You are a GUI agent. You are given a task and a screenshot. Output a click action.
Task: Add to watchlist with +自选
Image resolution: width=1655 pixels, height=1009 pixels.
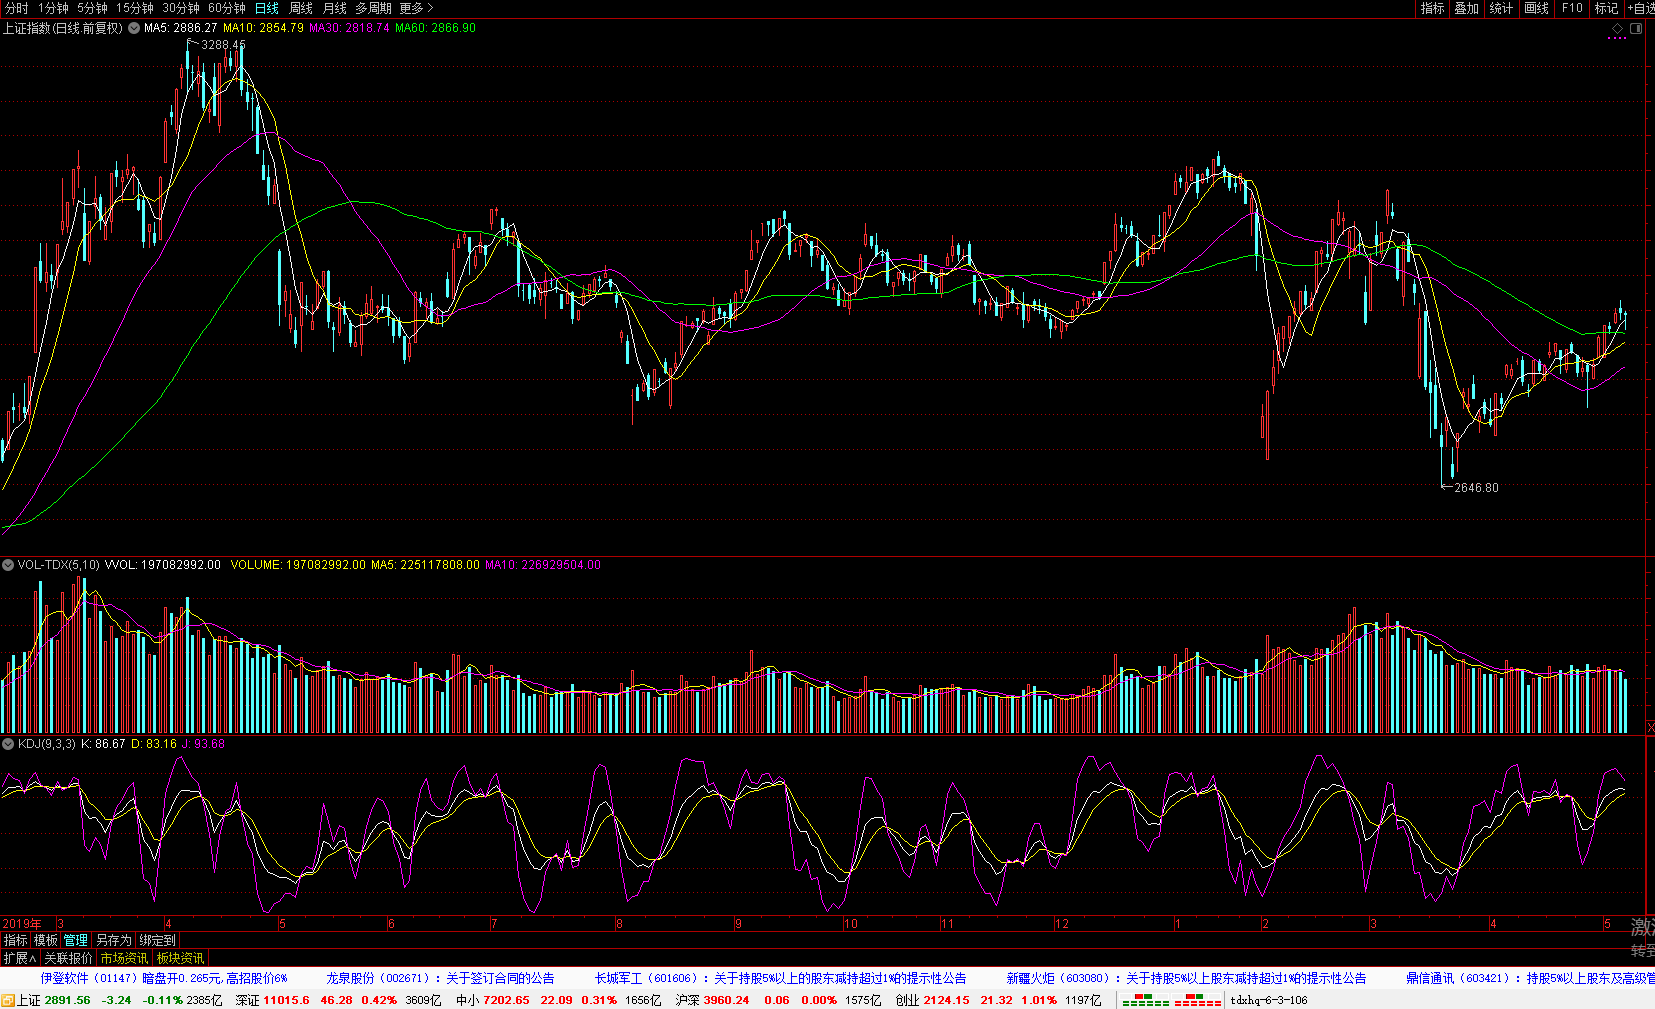point(1640,8)
